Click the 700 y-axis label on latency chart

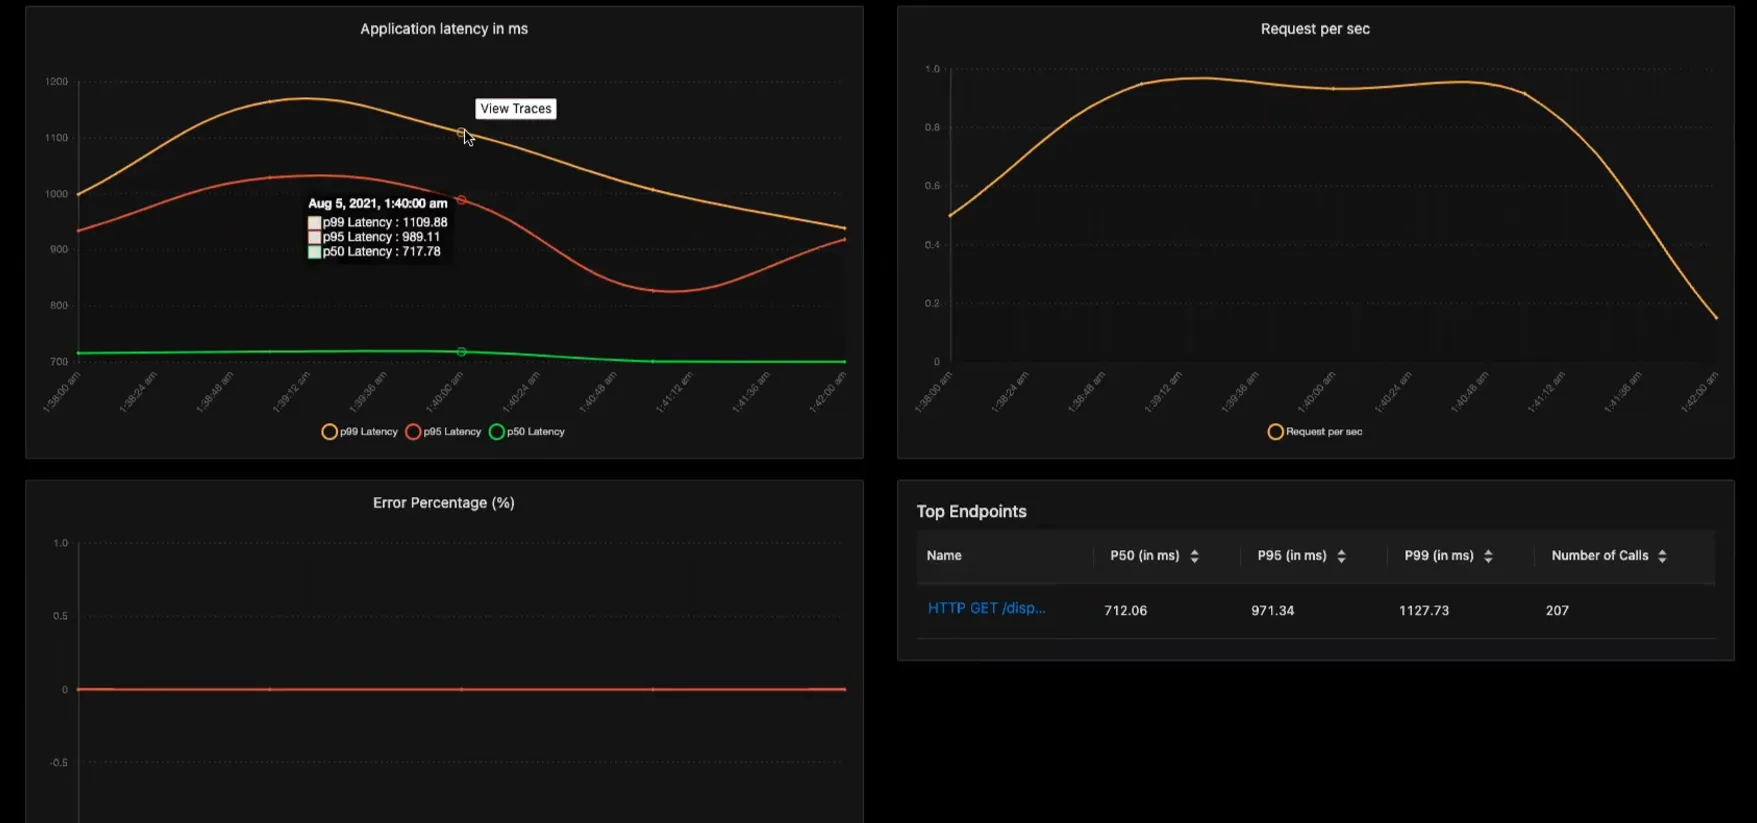pyautogui.click(x=60, y=362)
